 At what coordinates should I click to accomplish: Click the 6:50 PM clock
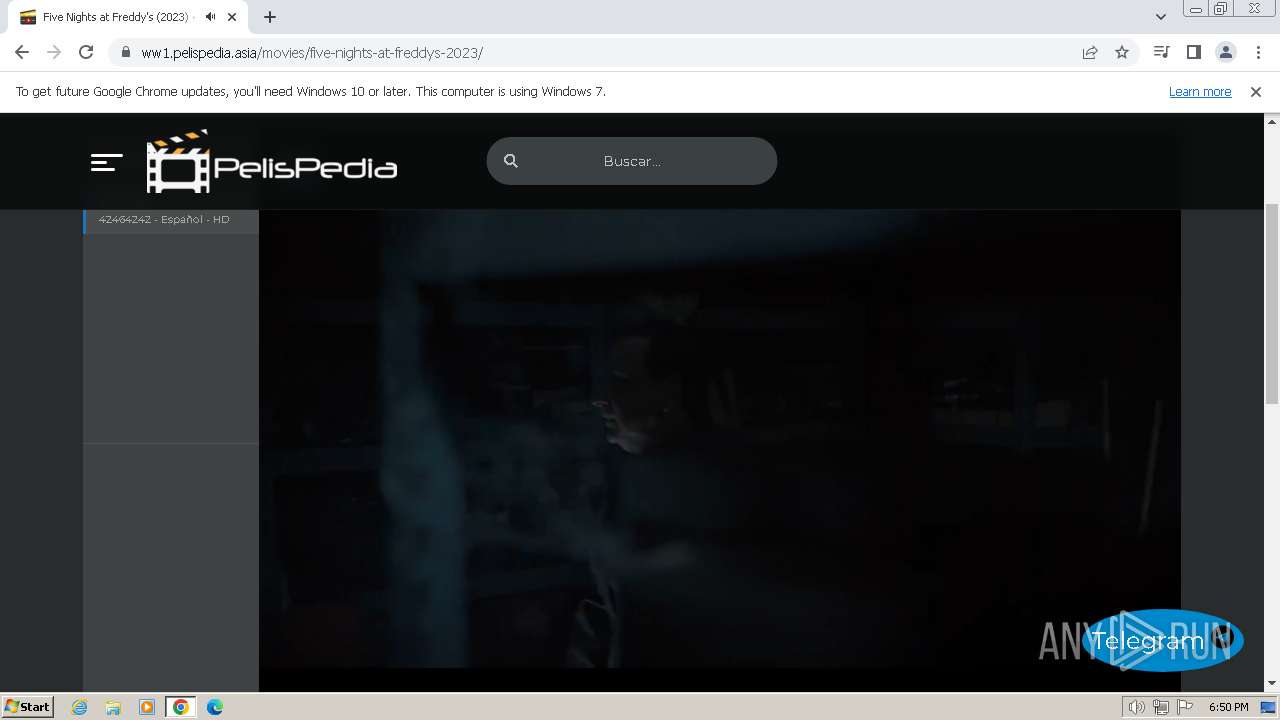(1228, 707)
